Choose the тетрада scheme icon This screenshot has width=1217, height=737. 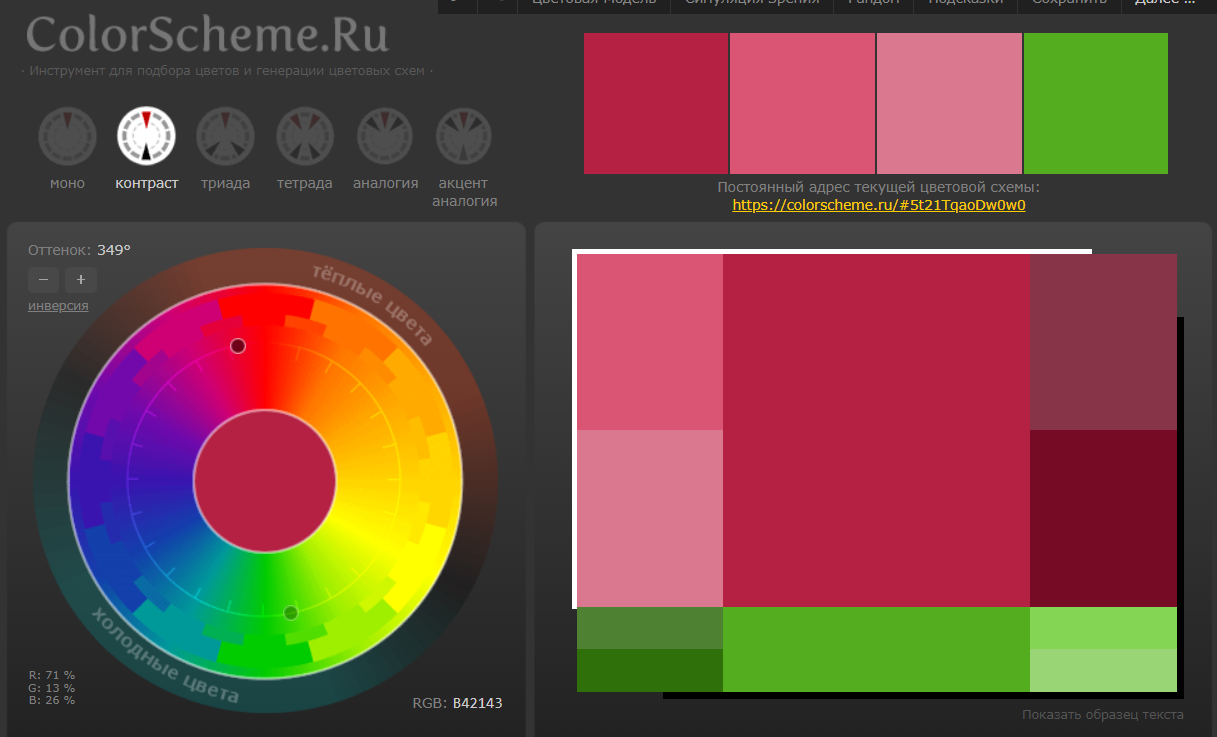tap(305, 136)
